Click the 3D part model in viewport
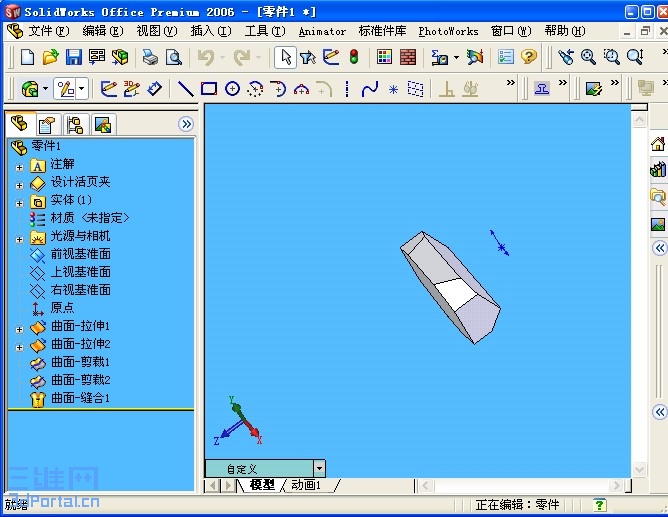Image resolution: width=668 pixels, height=517 pixels. click(x=450, y=287)
